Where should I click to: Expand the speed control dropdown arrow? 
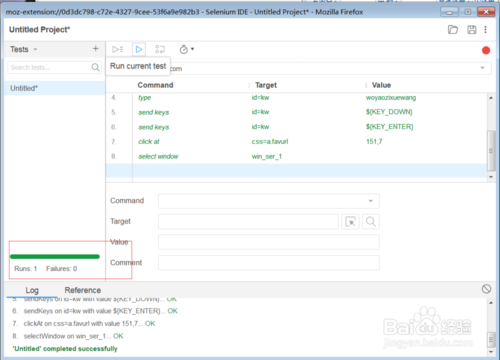(192, 49)
